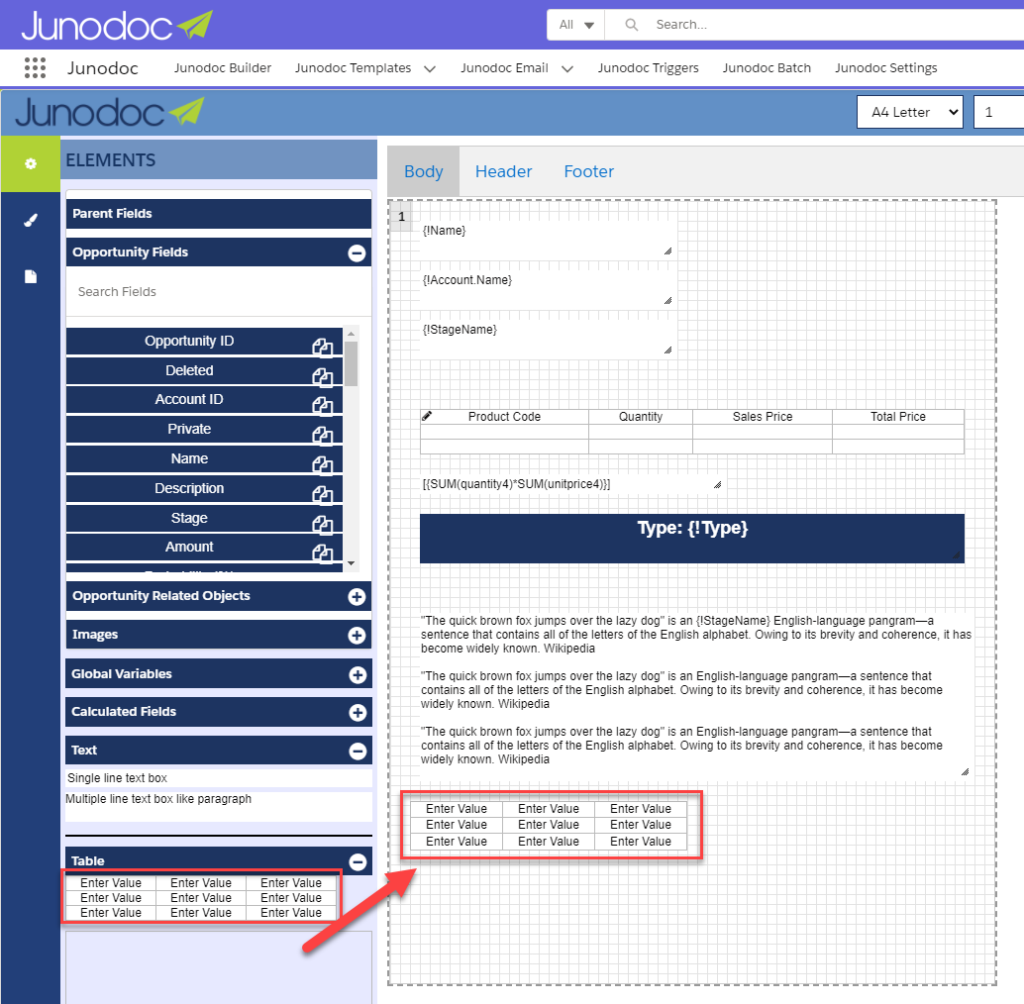The height and width of the screenshot is (1004, 1024).
Task: Select the Description field button
Action: [x=204, y=489]
